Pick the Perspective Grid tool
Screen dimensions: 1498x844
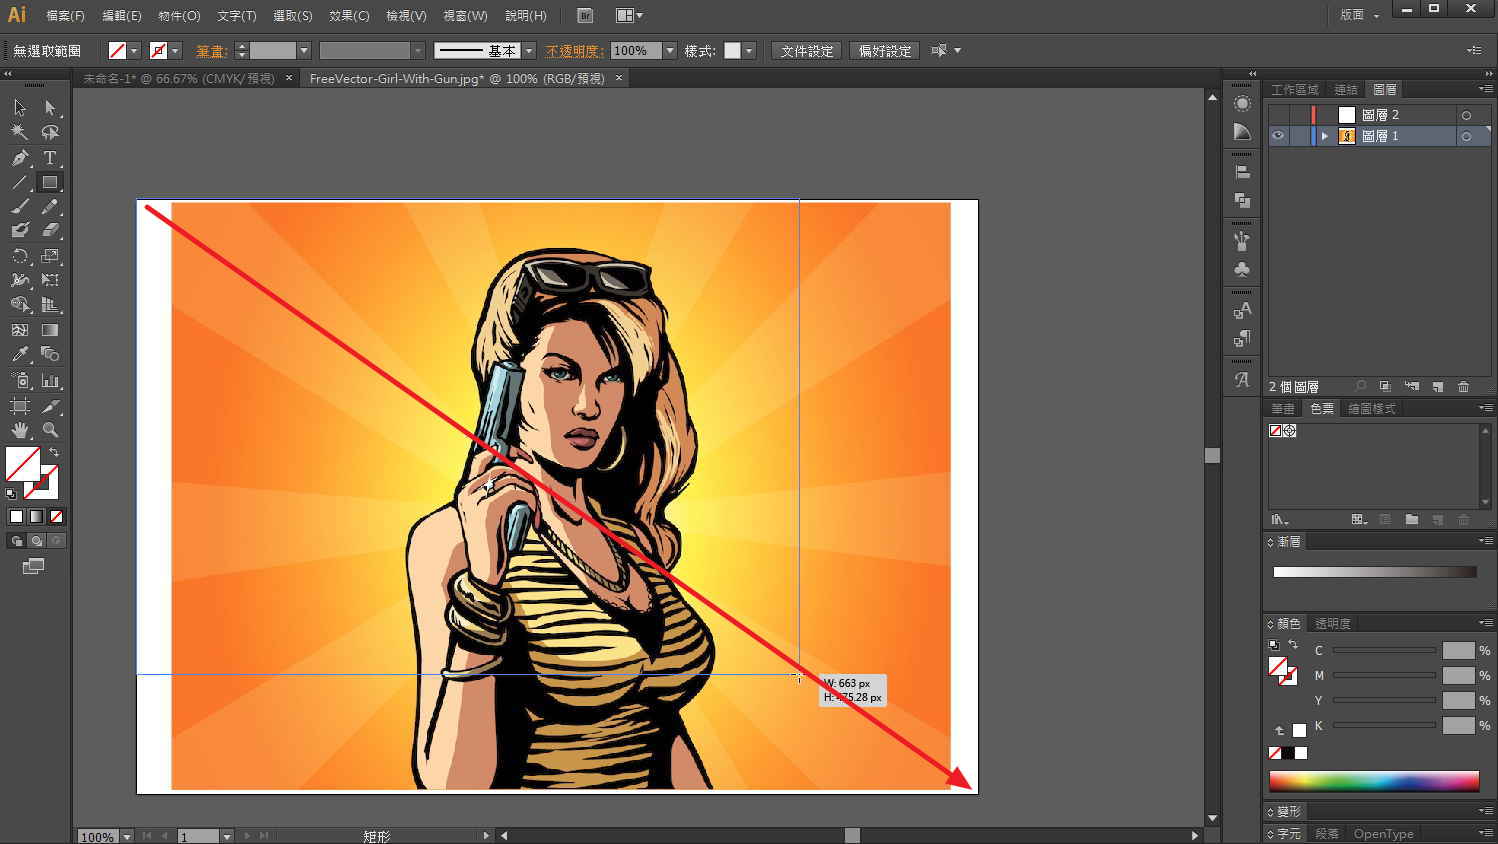[50, 305]
